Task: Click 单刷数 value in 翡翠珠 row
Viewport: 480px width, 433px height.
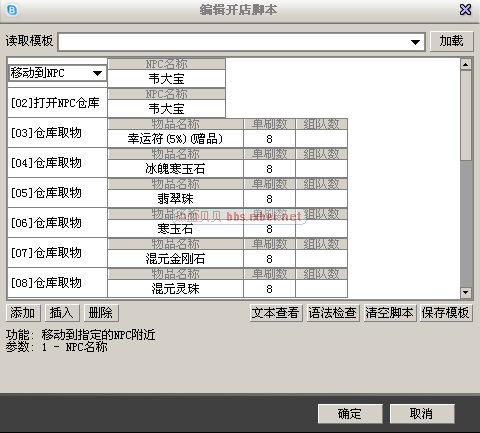Action: [x=269, y=199]
